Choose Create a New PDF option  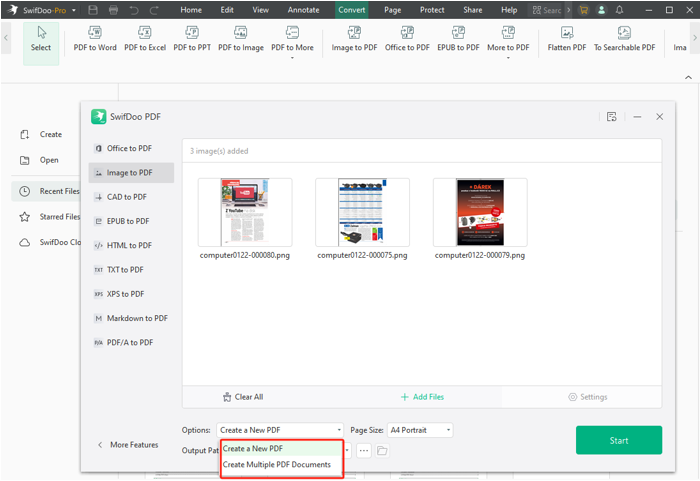(282, 448)
